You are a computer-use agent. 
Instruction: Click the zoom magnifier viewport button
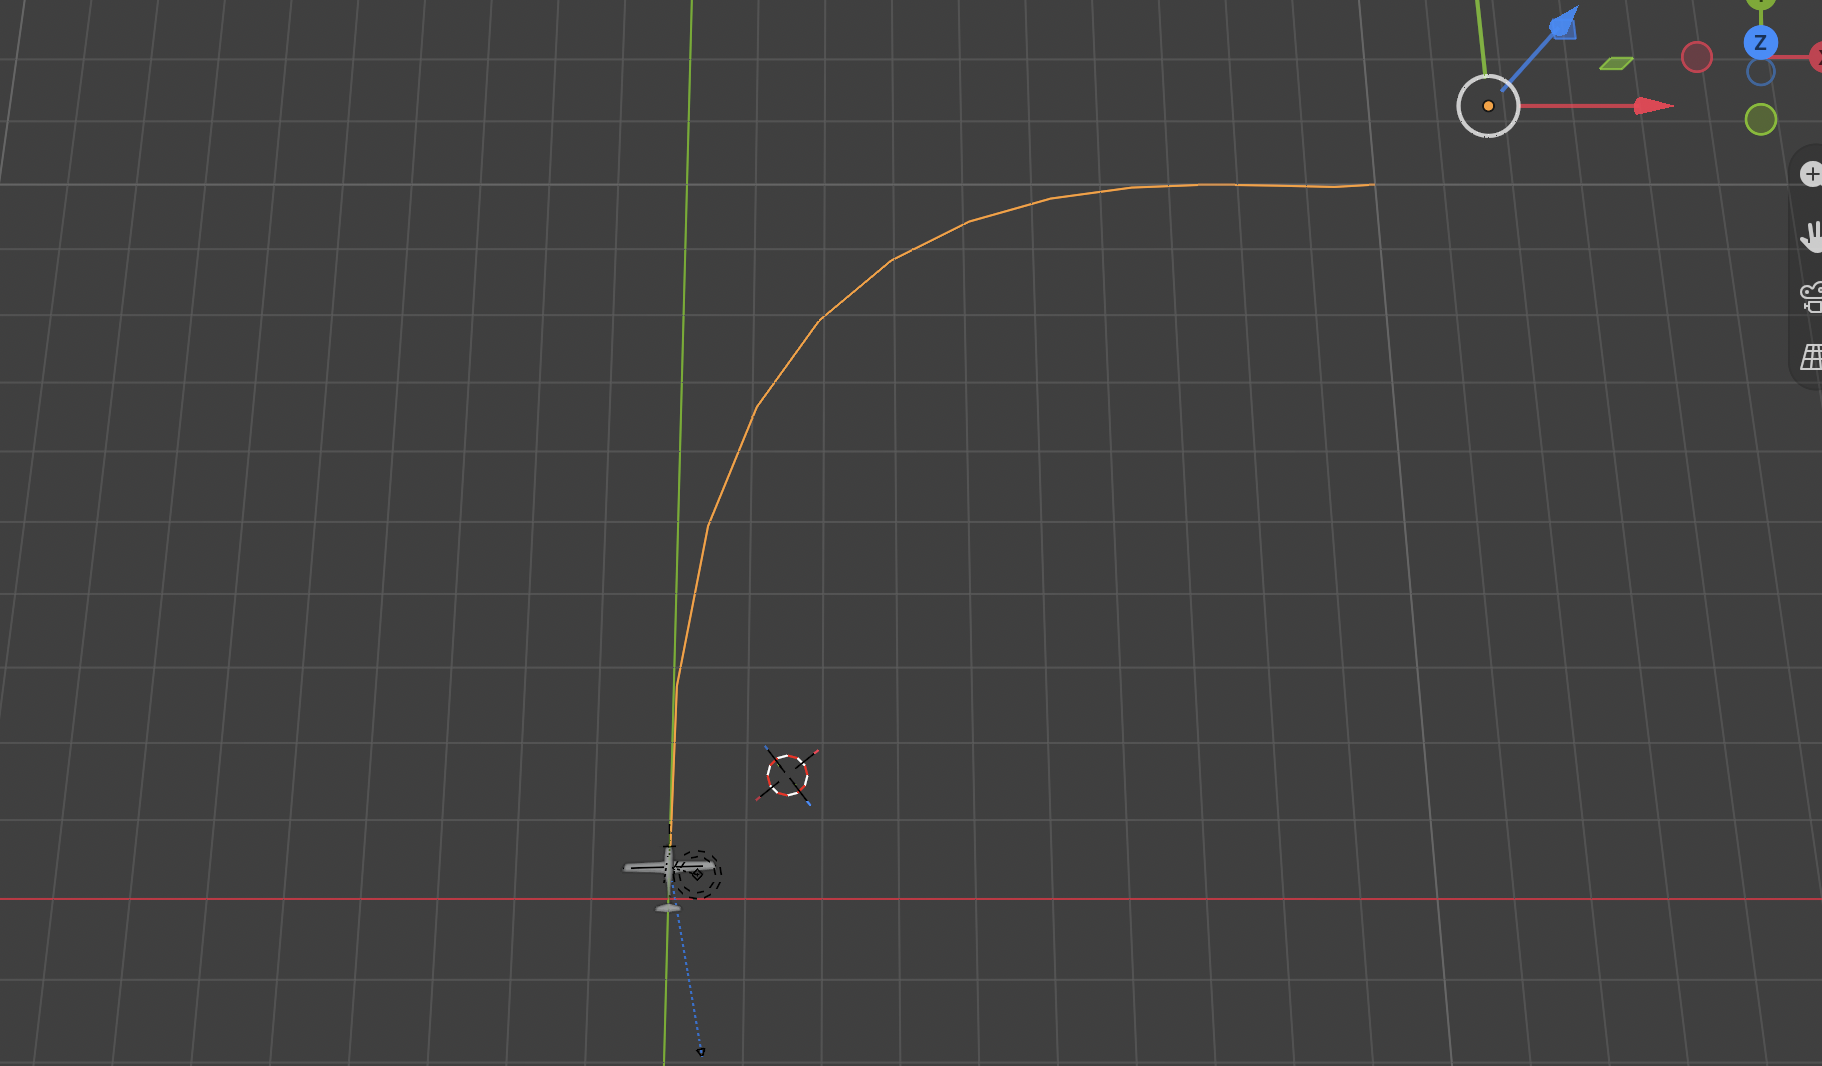point(1811,174)
